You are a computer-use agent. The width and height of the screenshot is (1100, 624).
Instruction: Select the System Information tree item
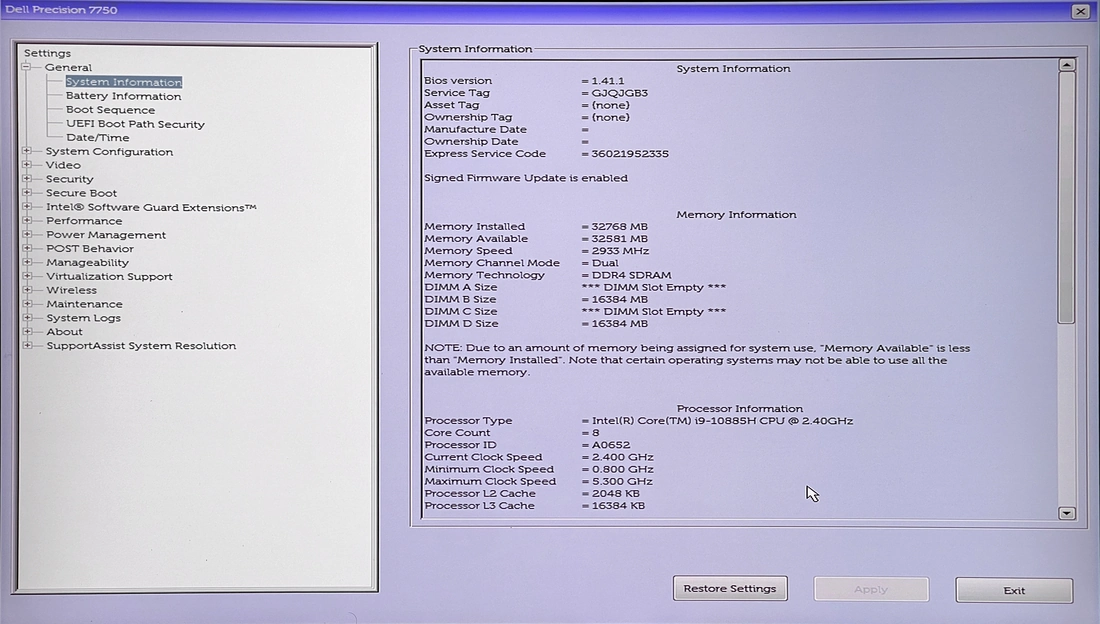tap(123, 83)
